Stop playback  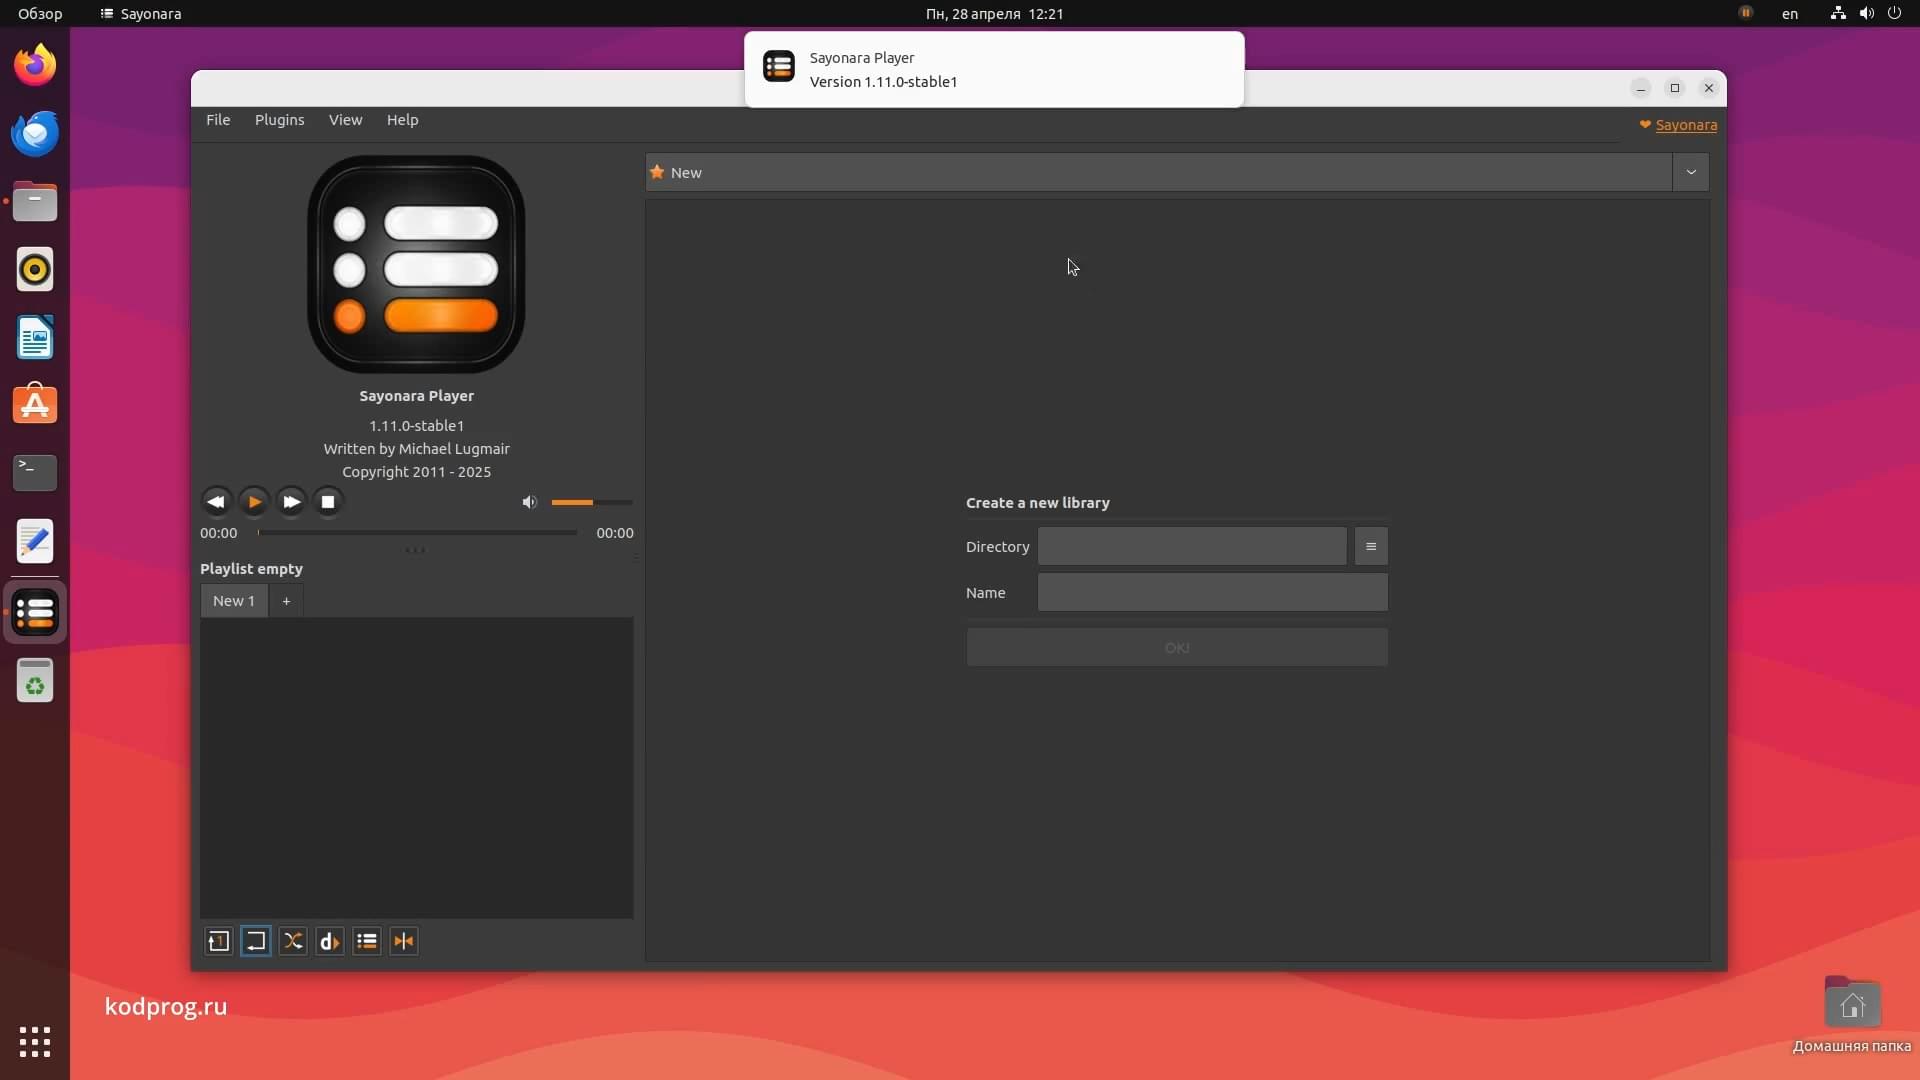[328, 502]
